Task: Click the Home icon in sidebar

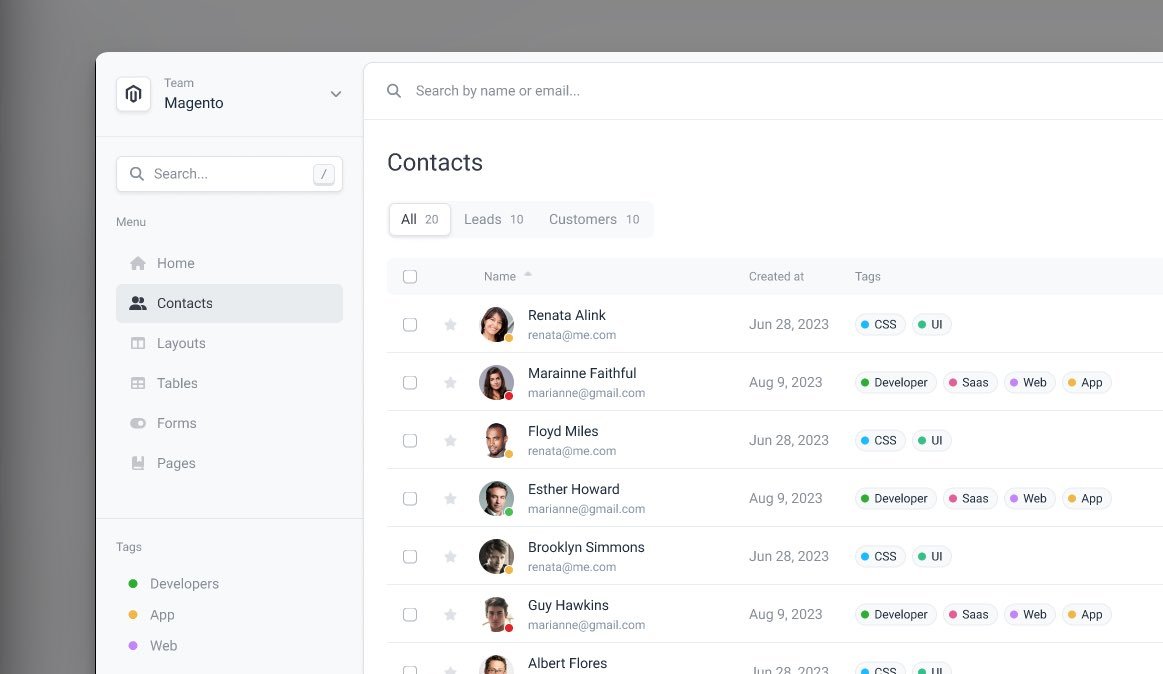Action: [x=138, y=263]
